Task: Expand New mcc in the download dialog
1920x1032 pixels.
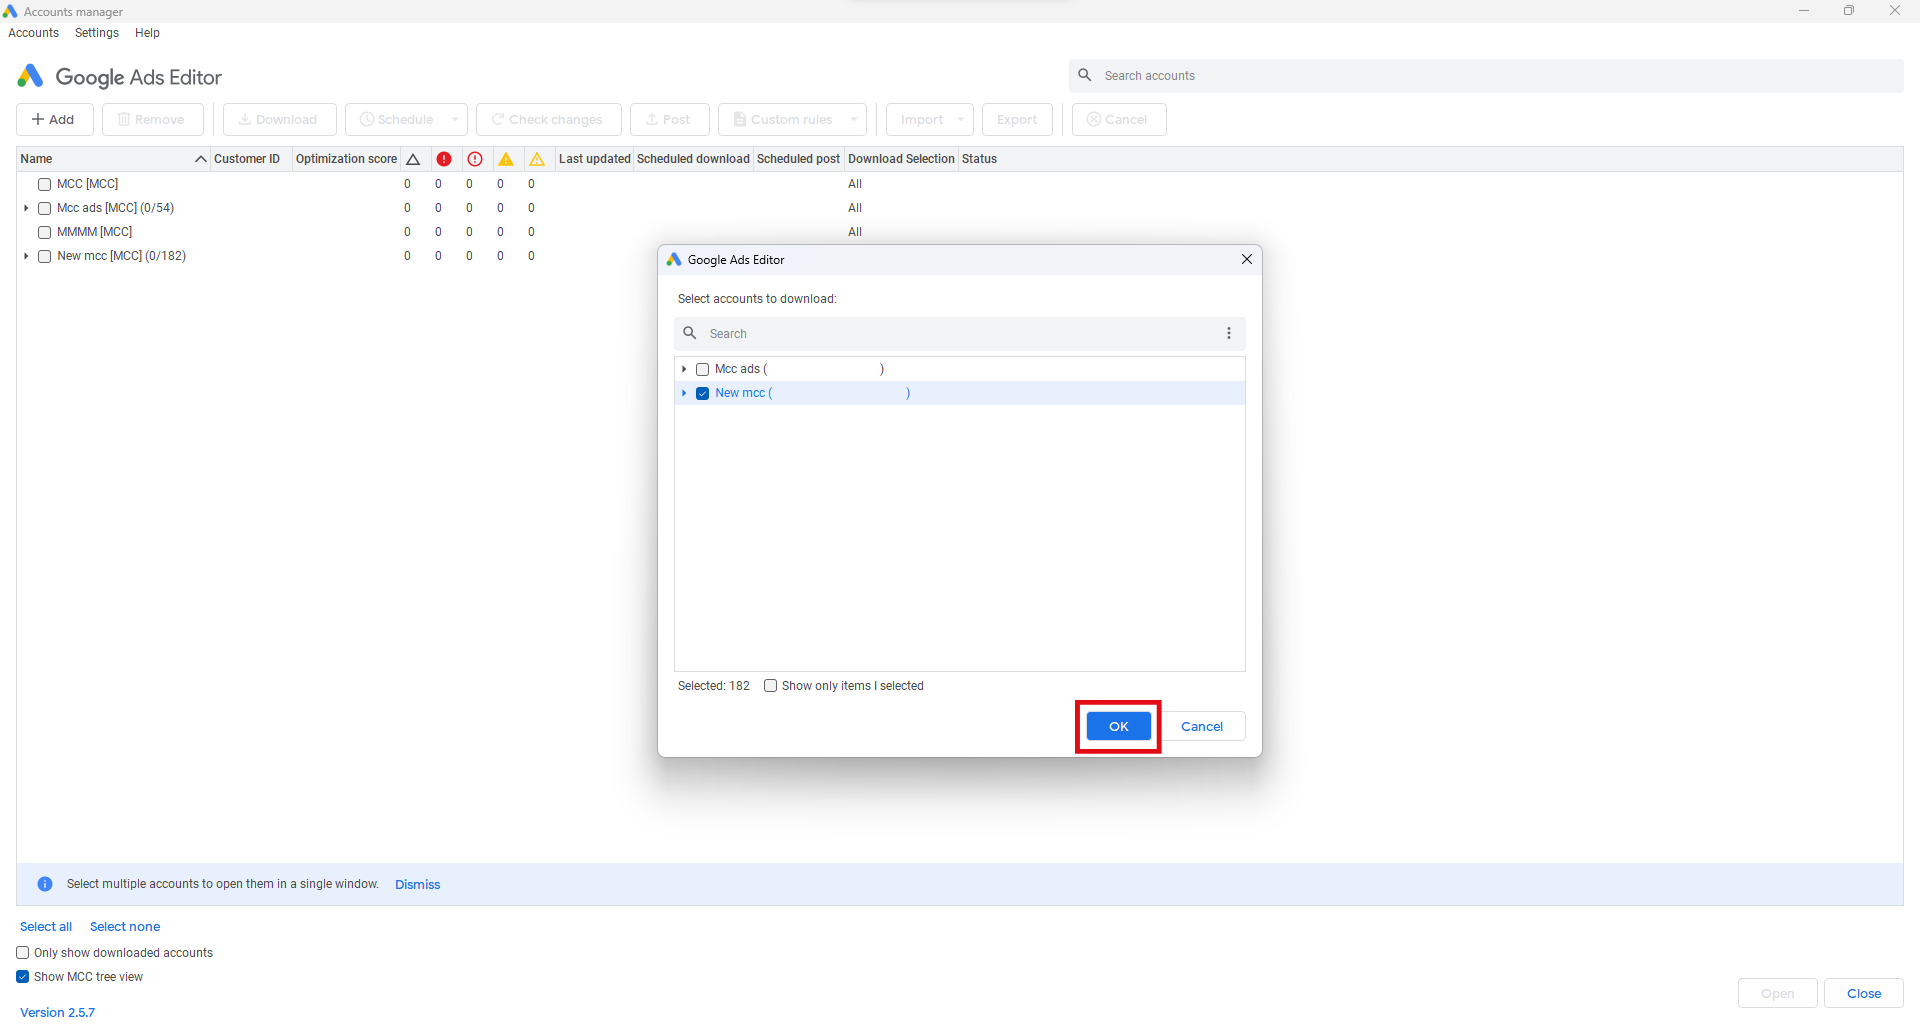Action: (x=684, y=393)
